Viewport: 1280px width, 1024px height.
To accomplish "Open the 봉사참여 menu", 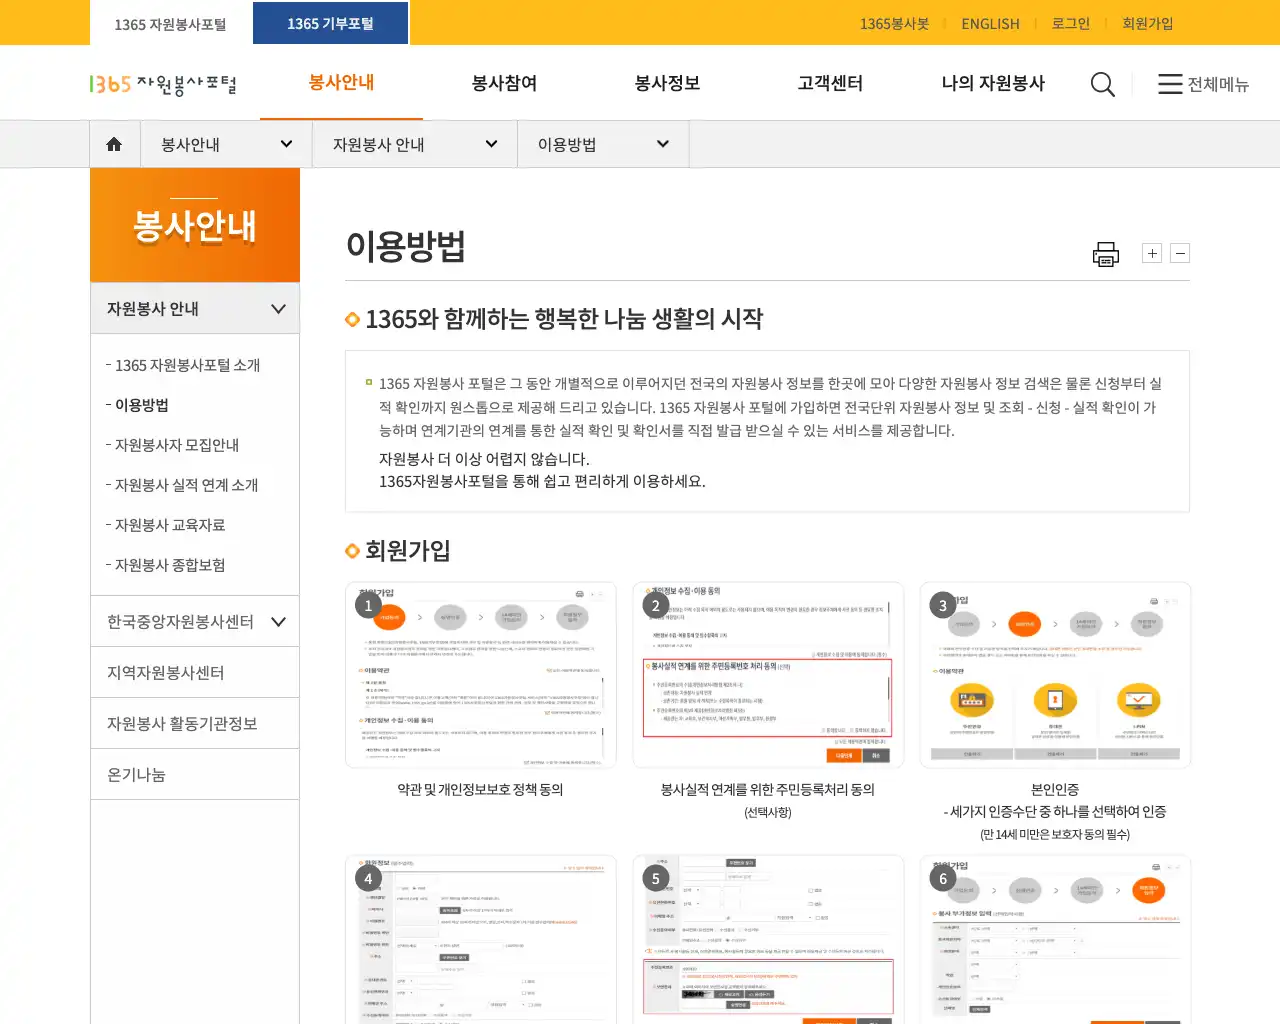I will (x=503, y=84).
